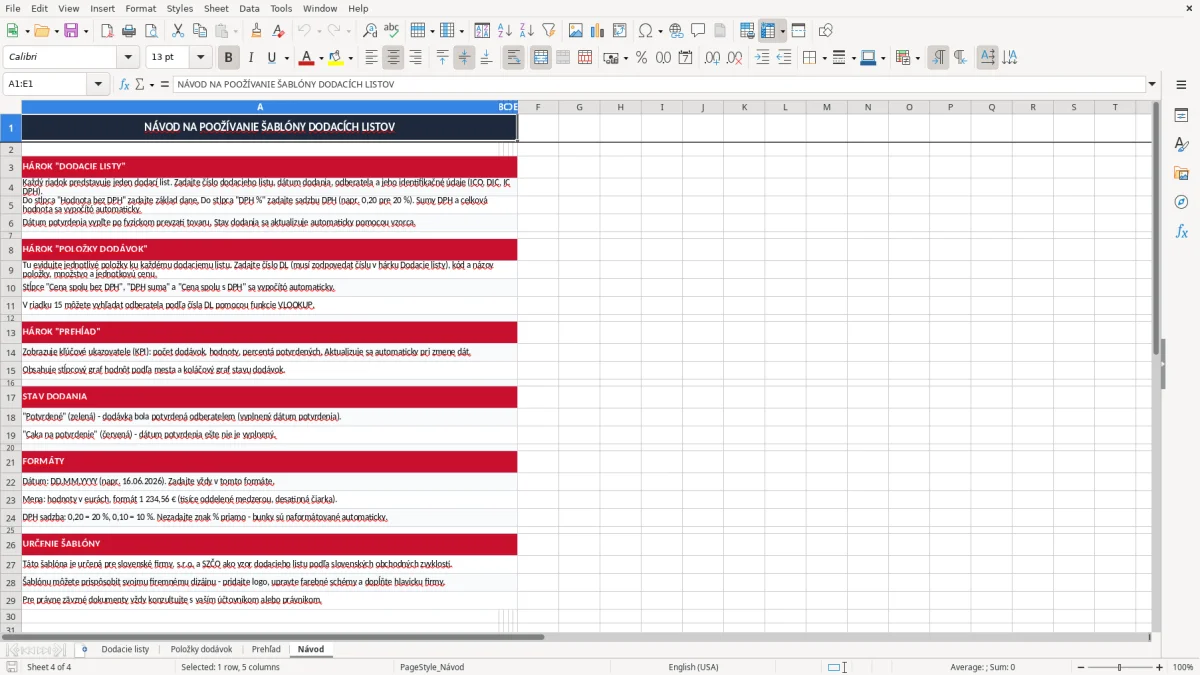Viewport: 1200px width, 675px height.
Task: Toggle center horizontally alignment
Action: tap(393, 58)
